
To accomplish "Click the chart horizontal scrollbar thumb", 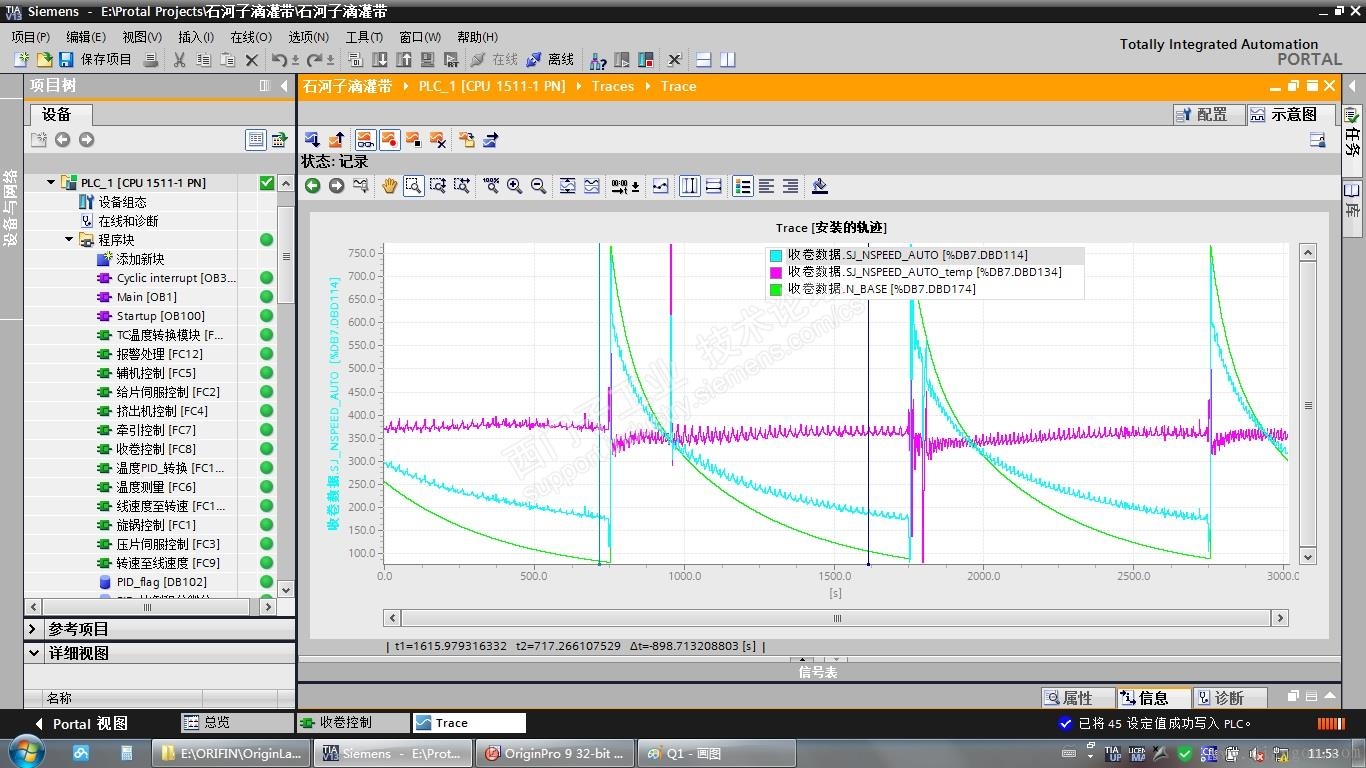I will (837, 618).
